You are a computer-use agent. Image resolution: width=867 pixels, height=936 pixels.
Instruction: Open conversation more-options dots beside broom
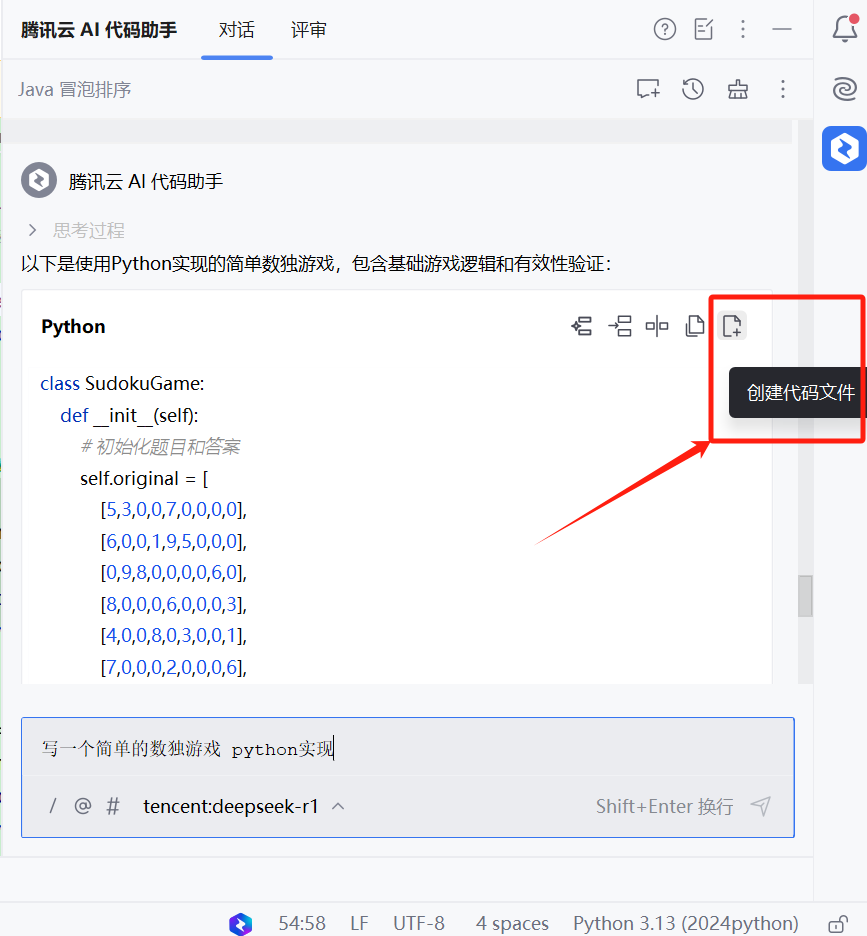point(783,90)
